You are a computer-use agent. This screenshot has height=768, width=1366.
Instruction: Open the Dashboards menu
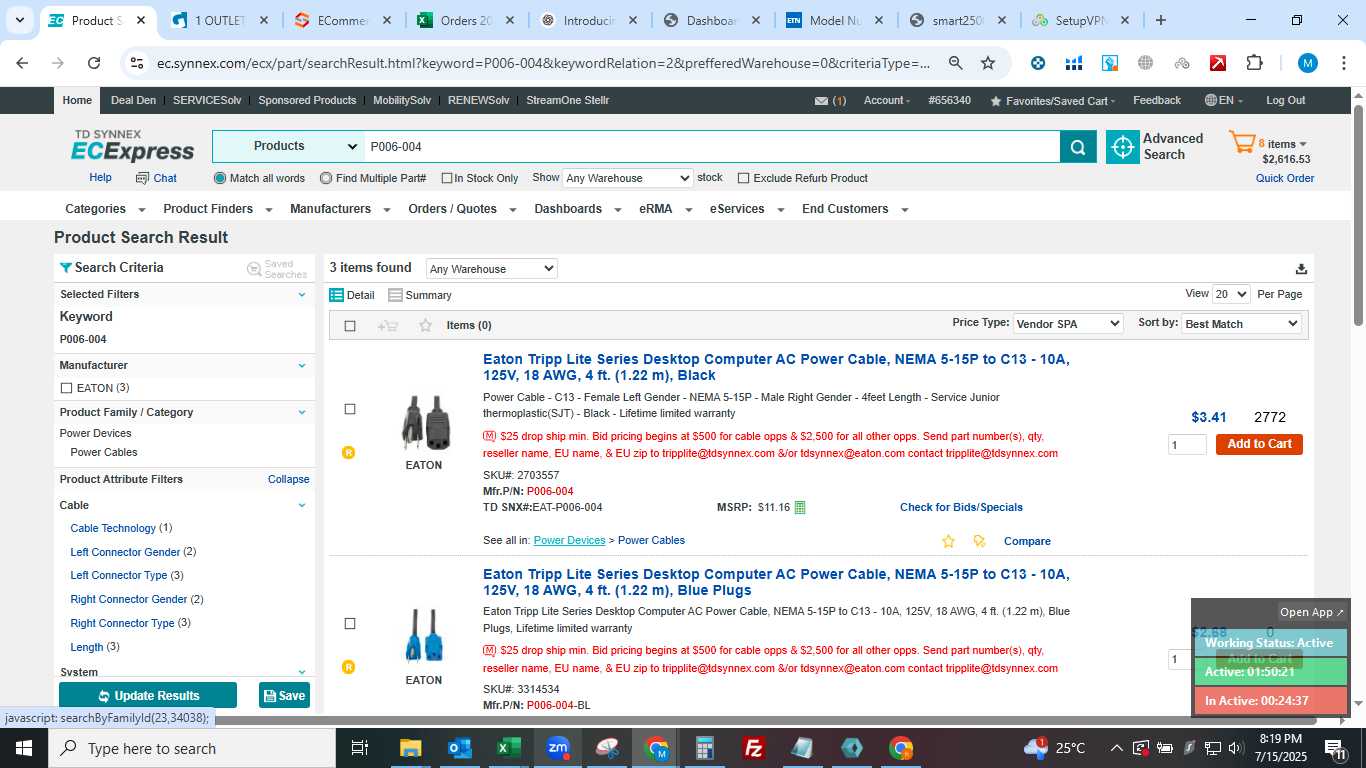[x=577, y=209]
